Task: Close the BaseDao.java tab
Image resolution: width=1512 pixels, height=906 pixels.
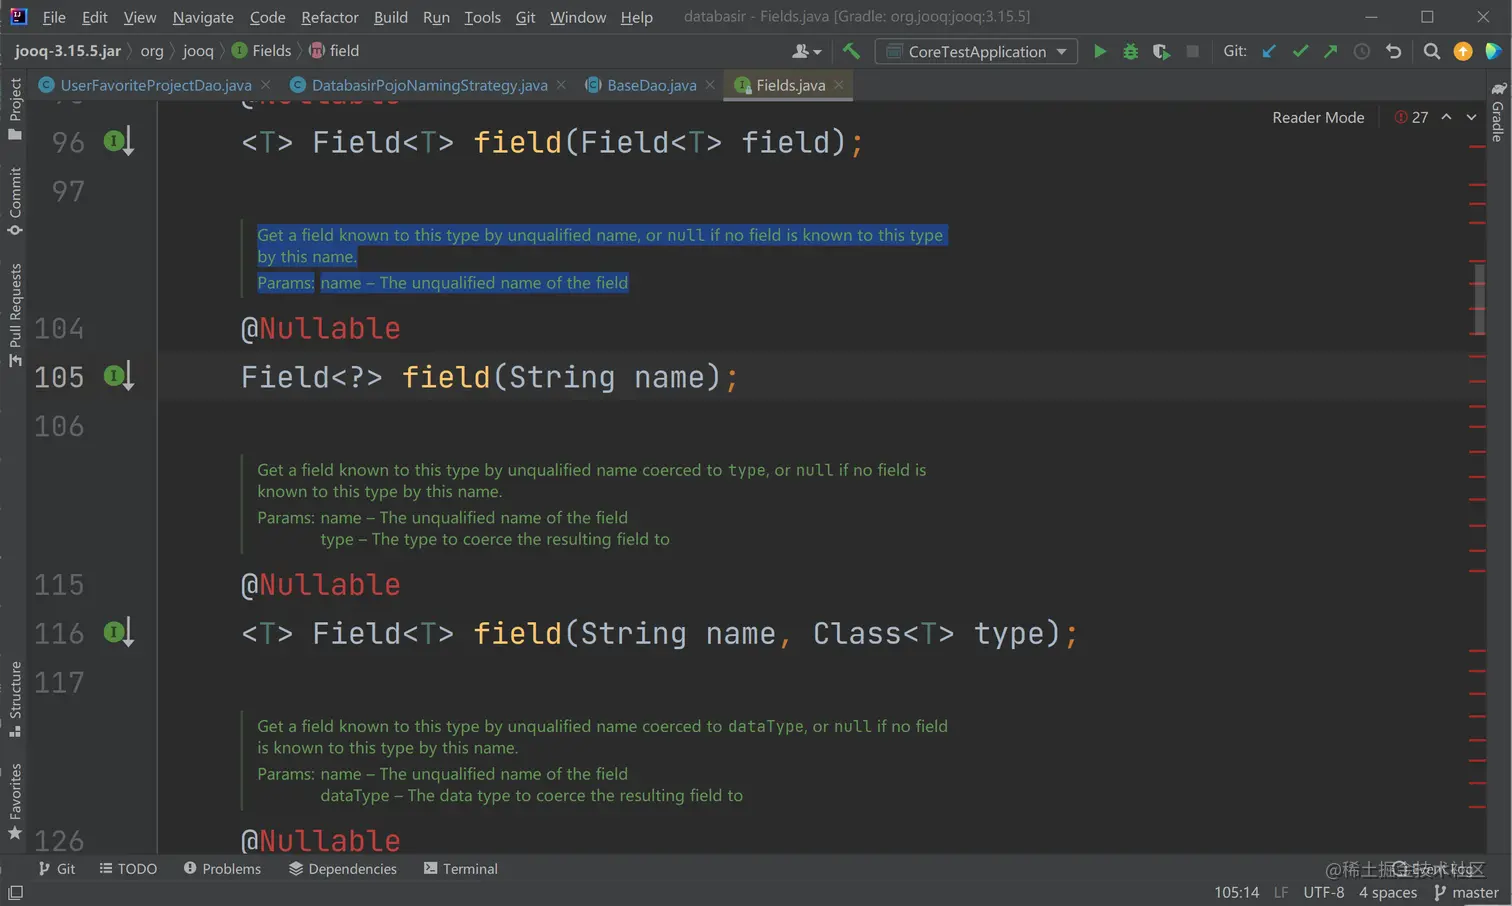Action: click(710, 85)
